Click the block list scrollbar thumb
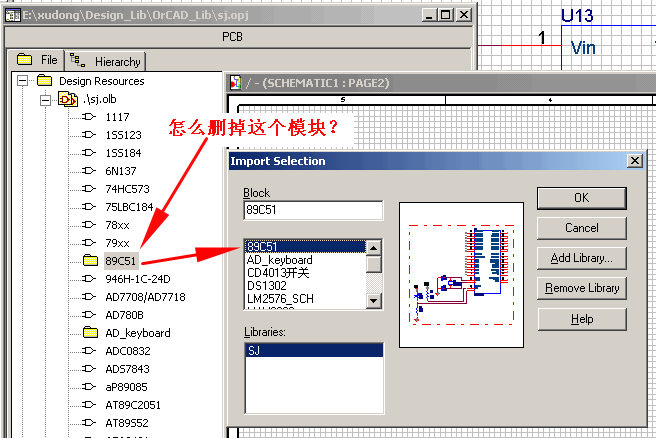 pos(374,264)
